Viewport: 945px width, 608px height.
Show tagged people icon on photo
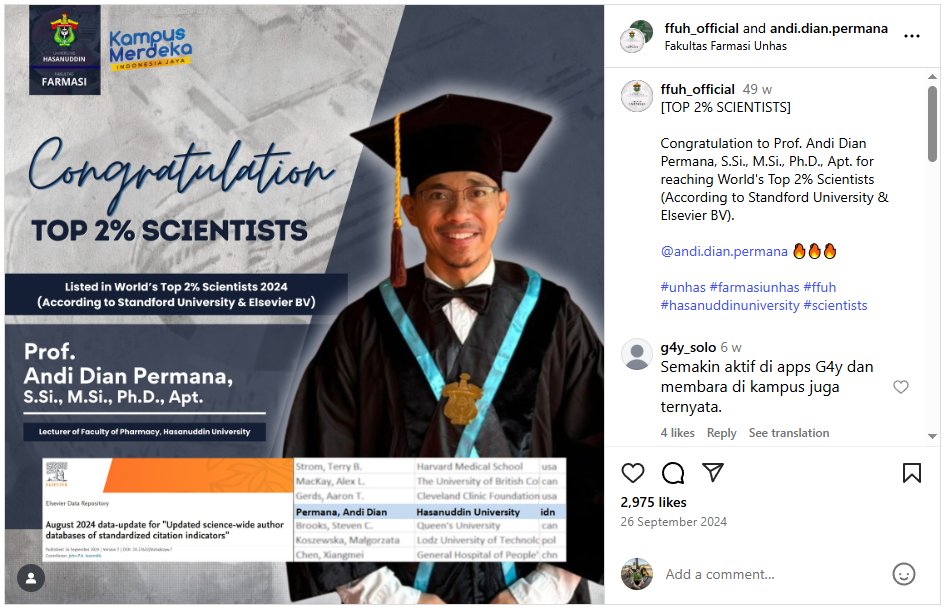[x=31, y=578]
